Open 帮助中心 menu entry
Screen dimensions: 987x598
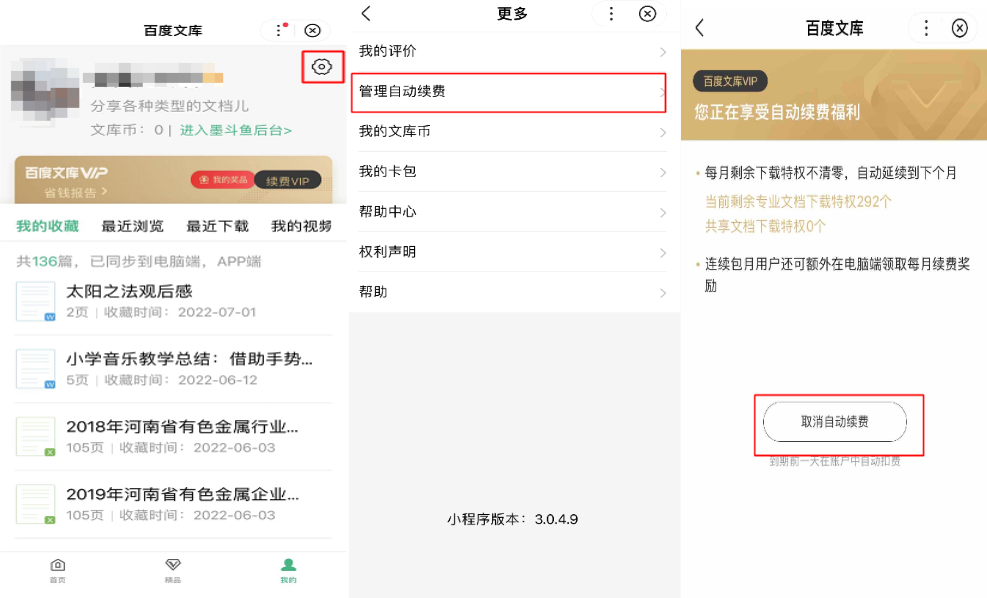point(512,212)
